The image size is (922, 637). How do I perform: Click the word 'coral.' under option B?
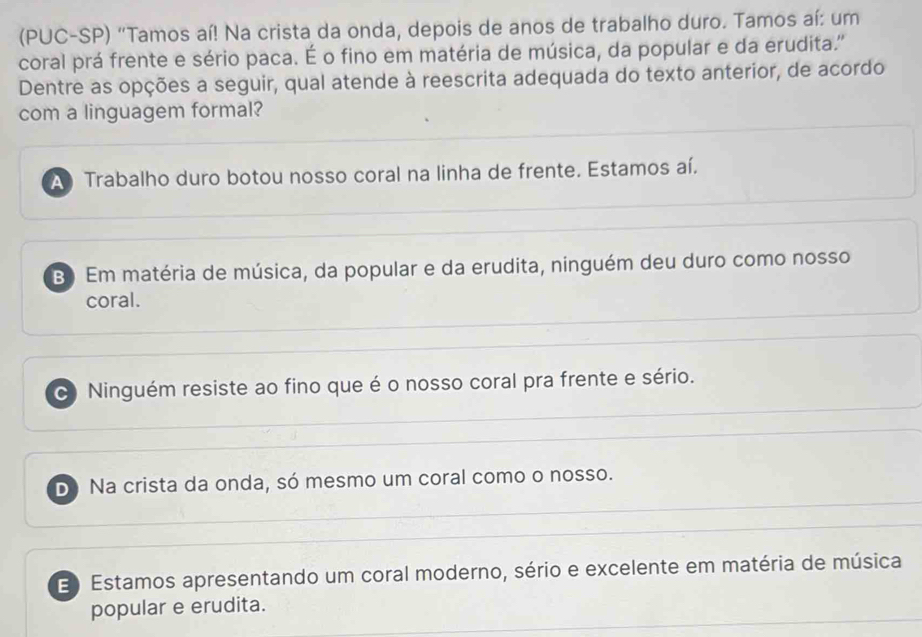pyautogui.click(x=113, y=298)
